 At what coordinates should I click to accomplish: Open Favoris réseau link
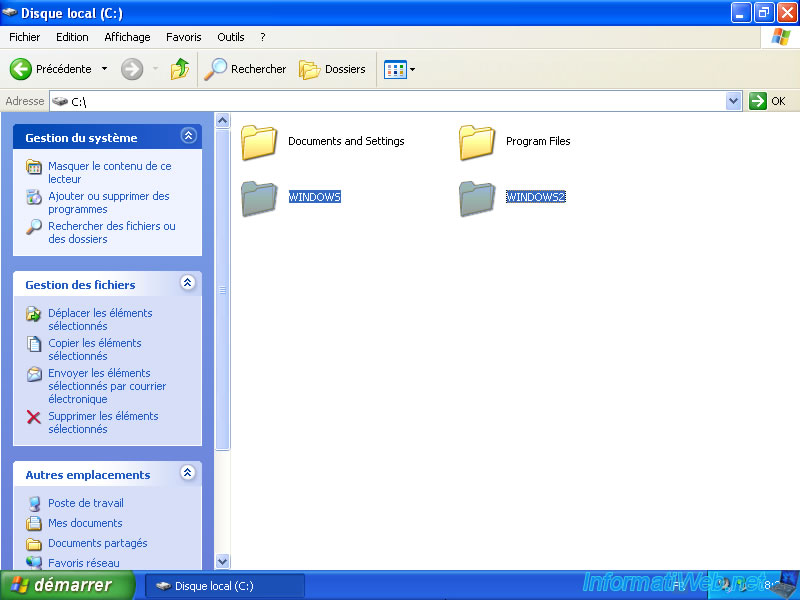coord(84,563)
